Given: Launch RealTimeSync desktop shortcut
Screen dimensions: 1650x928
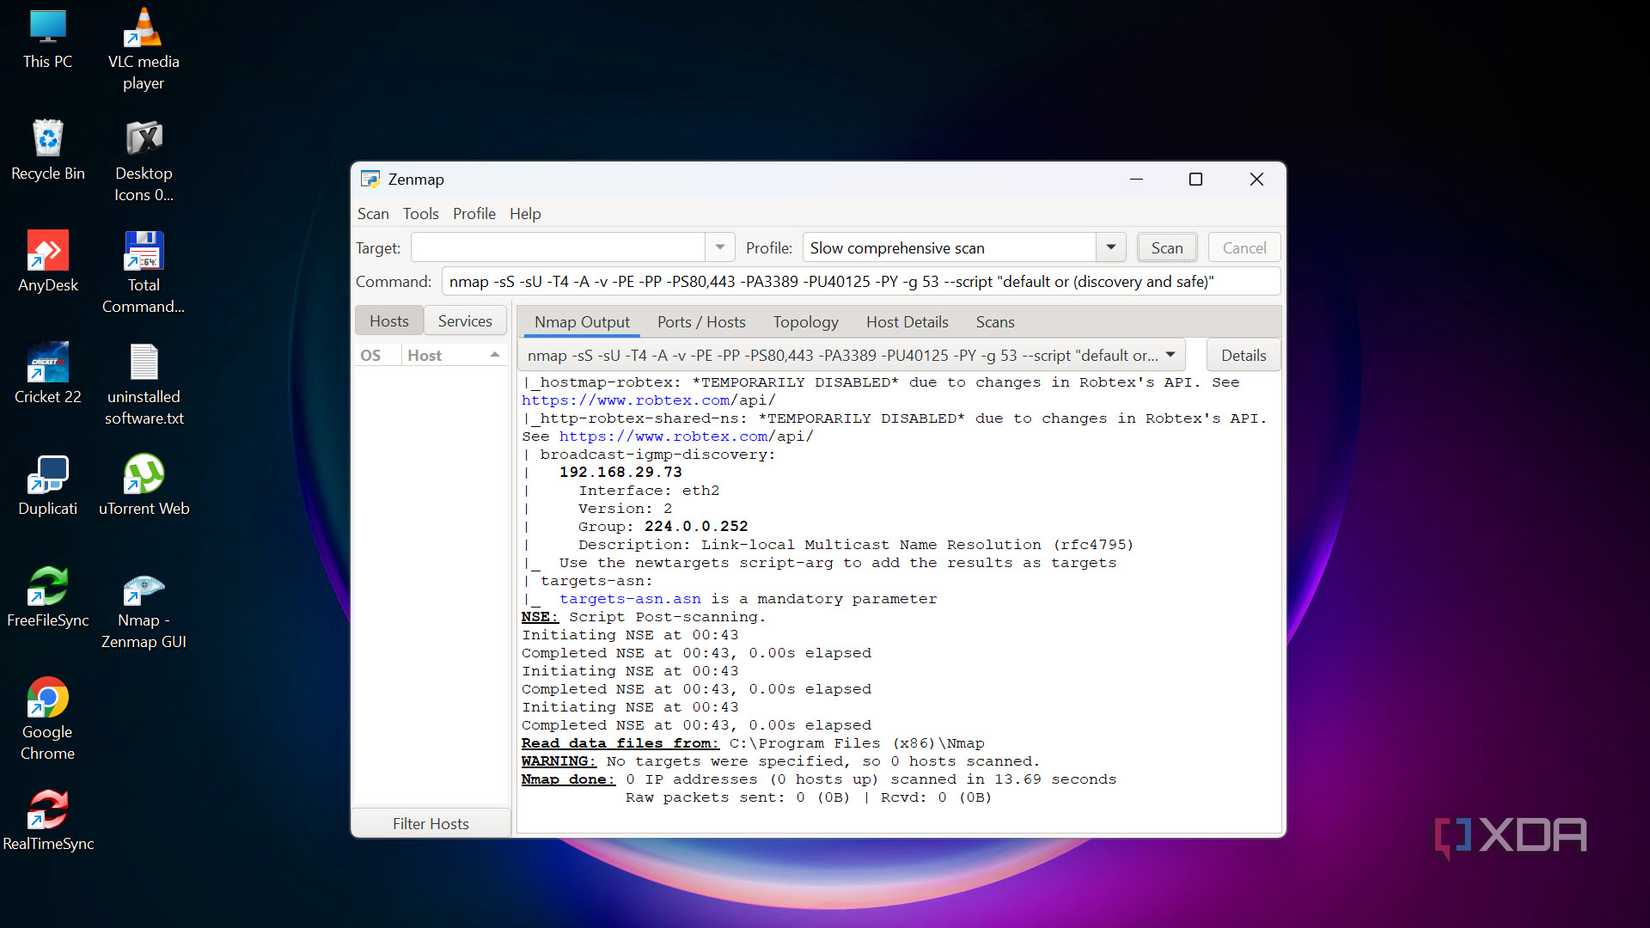Looking at the screenshot, I should click(48, 822).
